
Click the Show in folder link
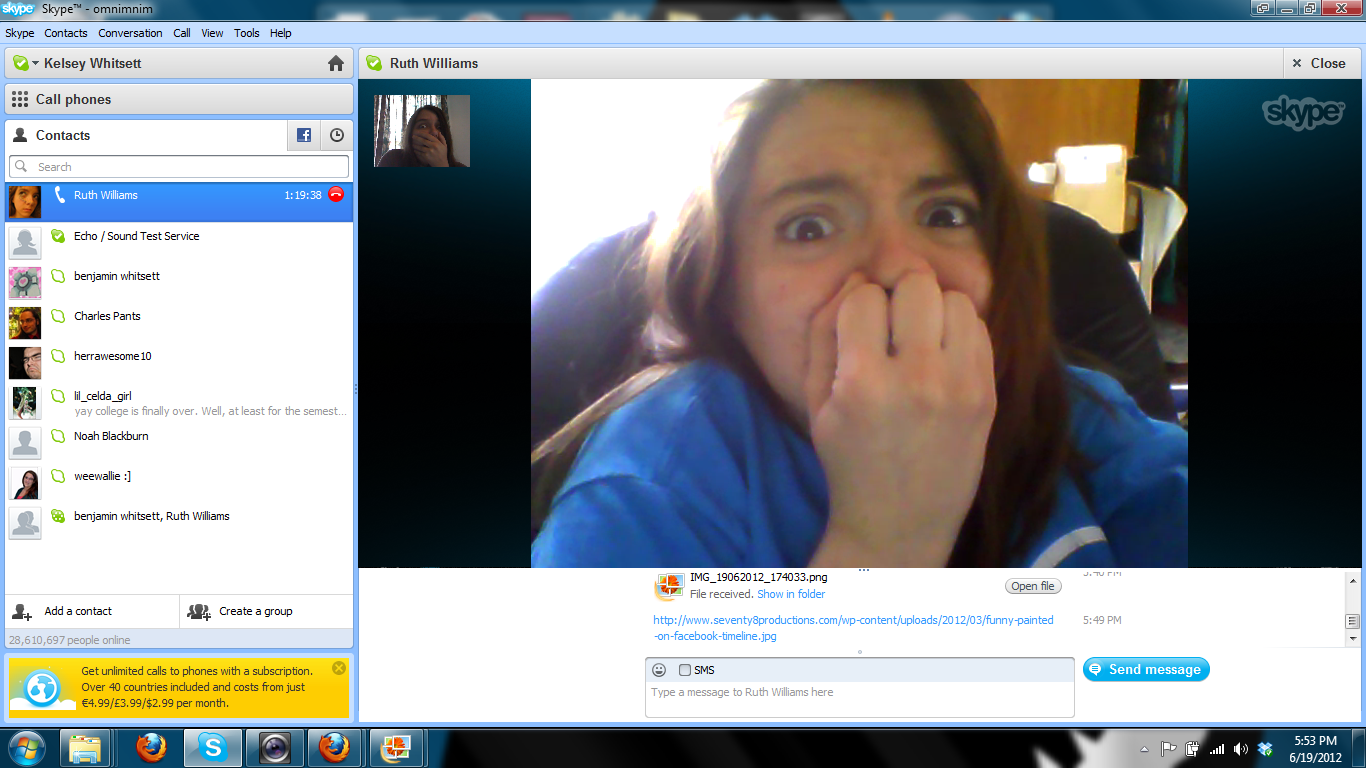pyautogui.click(x=791, y=594)
